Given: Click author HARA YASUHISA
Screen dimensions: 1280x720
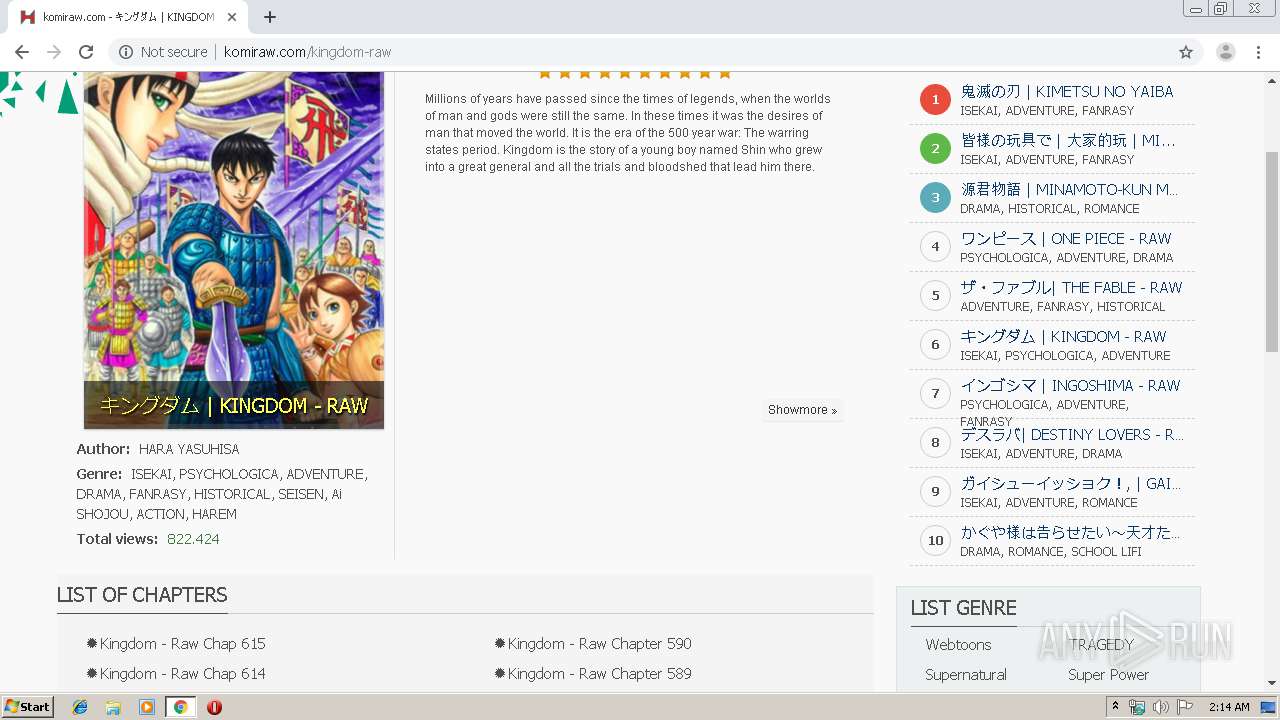Looking at the screenshot, I should tap(189, 449).
